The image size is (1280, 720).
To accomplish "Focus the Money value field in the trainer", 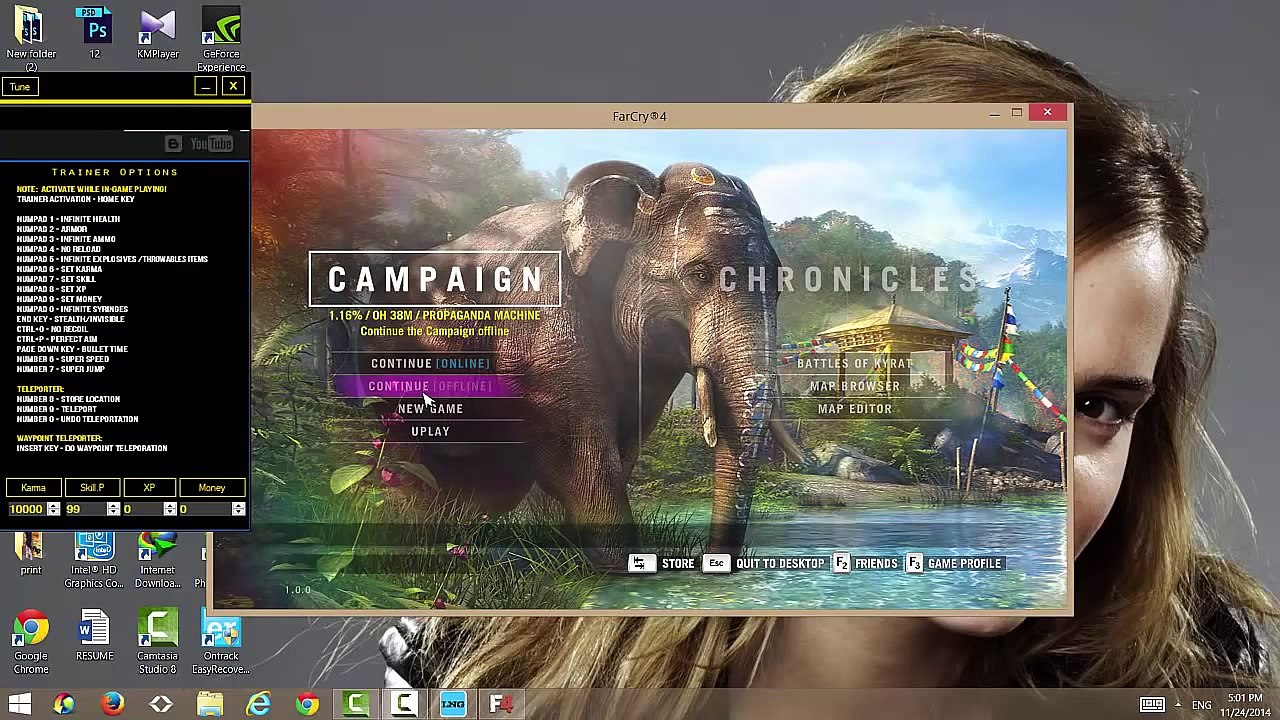I will pyautogui.click(x=204, y=509).
